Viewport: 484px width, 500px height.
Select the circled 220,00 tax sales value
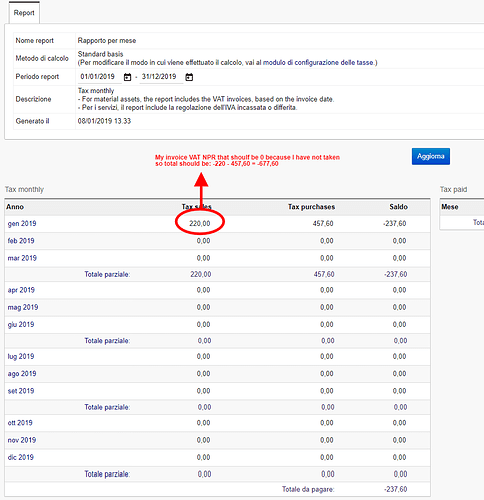click(x=200, y=223)
